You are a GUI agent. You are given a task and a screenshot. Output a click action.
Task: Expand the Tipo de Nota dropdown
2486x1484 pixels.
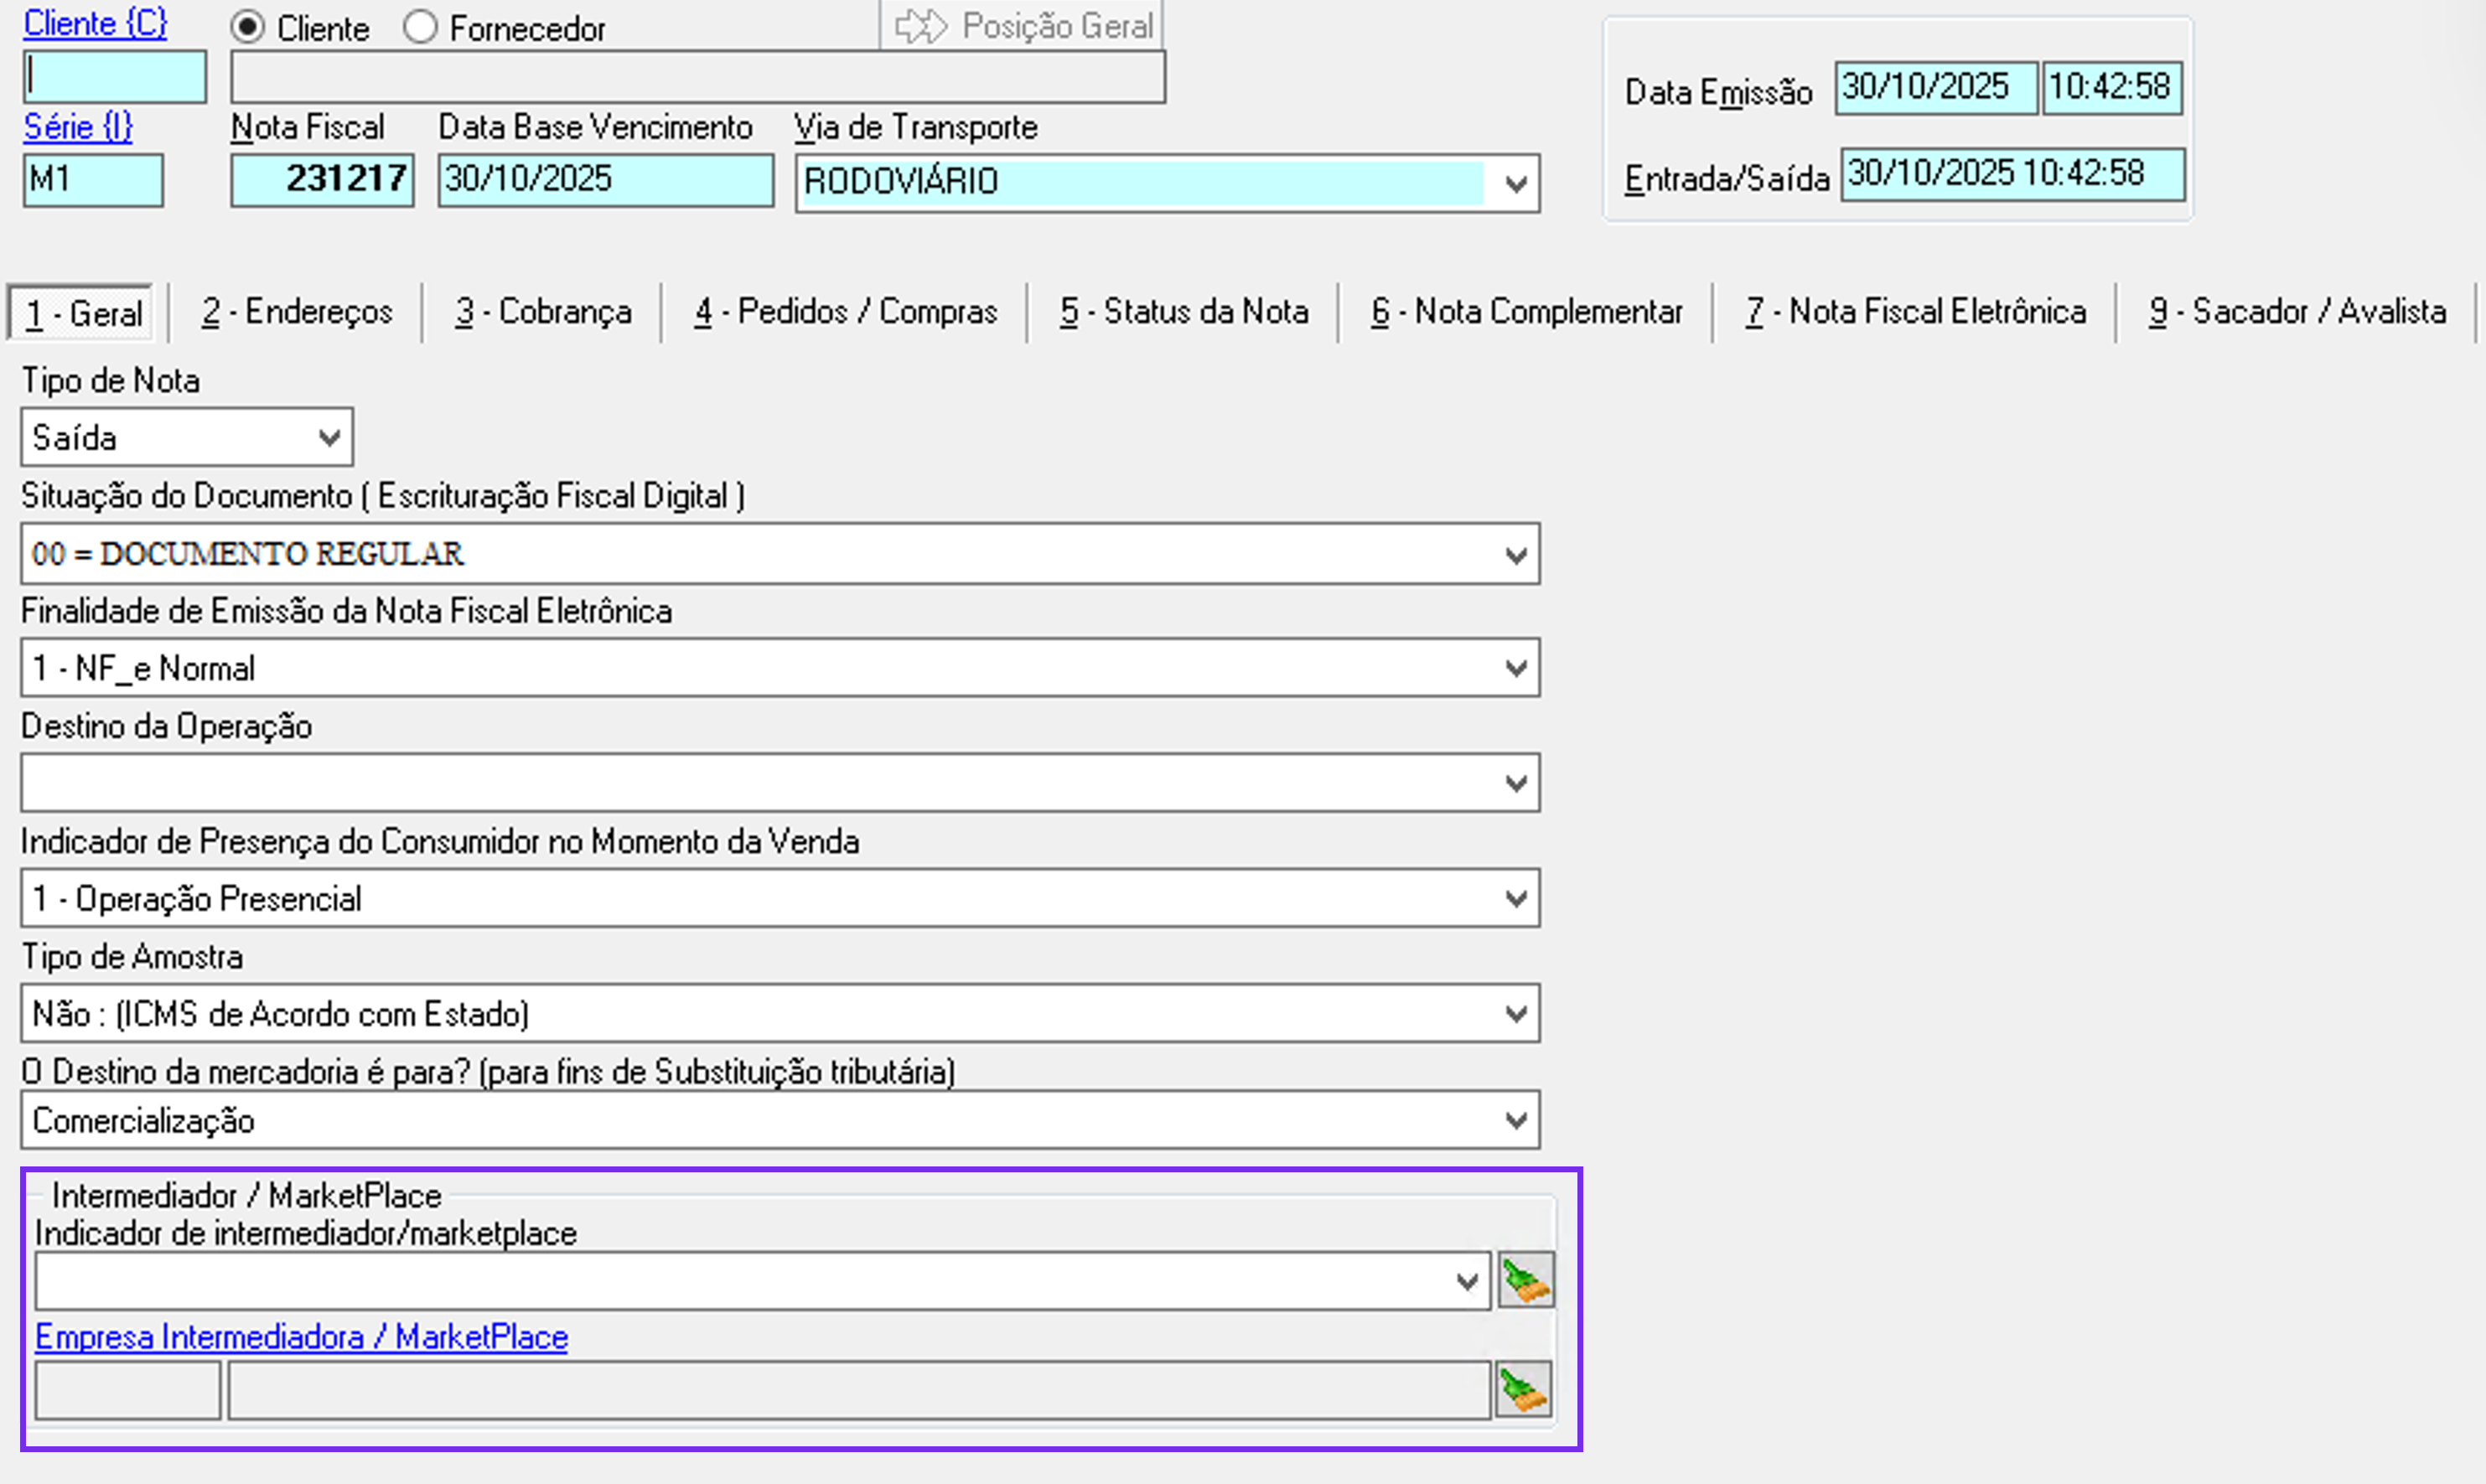(329, 438)
